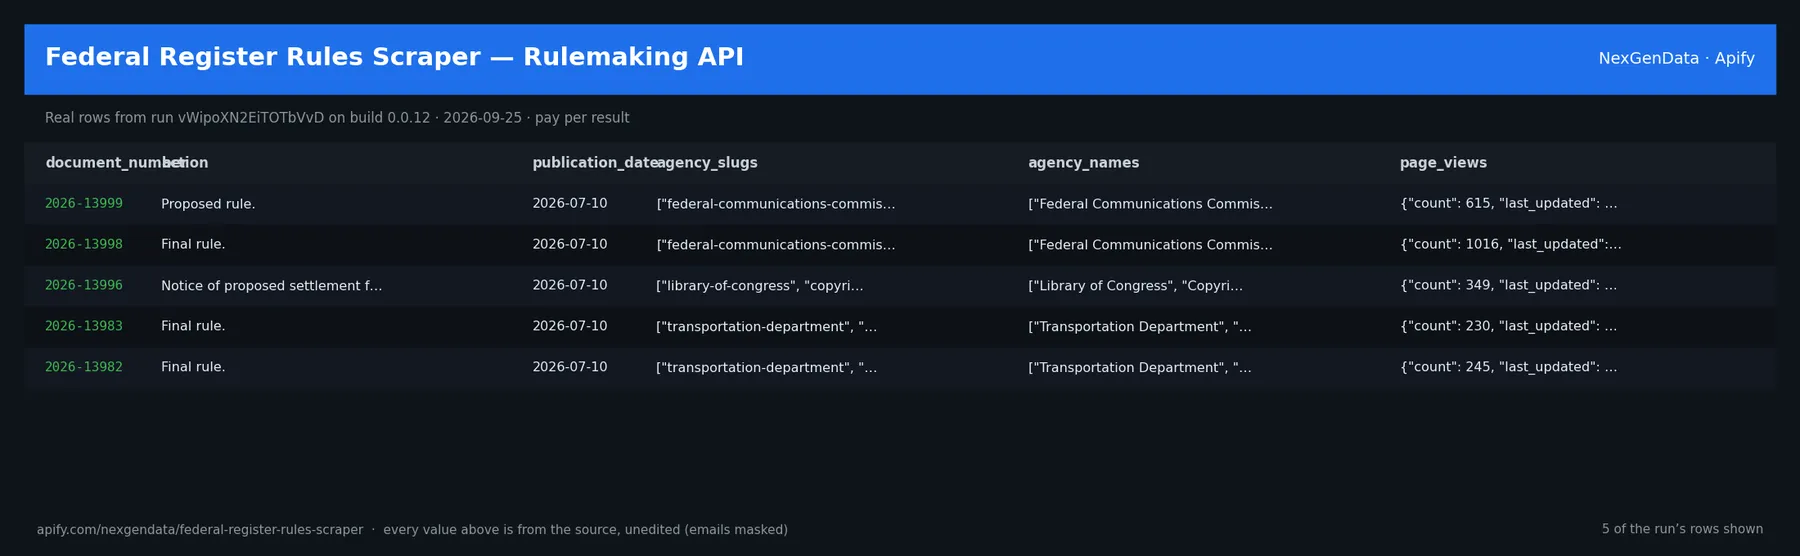Select agency_names cell in row 2026-13982
Viewport: 1800px width, 556px height.
(1139, 368)
